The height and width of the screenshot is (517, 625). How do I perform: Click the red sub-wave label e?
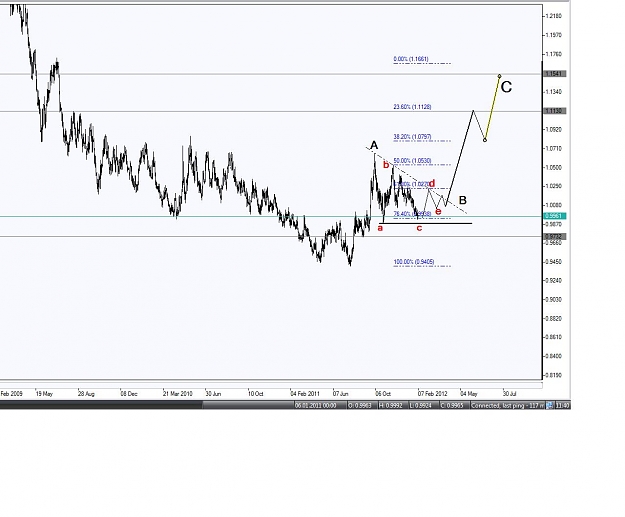point(438,211)
